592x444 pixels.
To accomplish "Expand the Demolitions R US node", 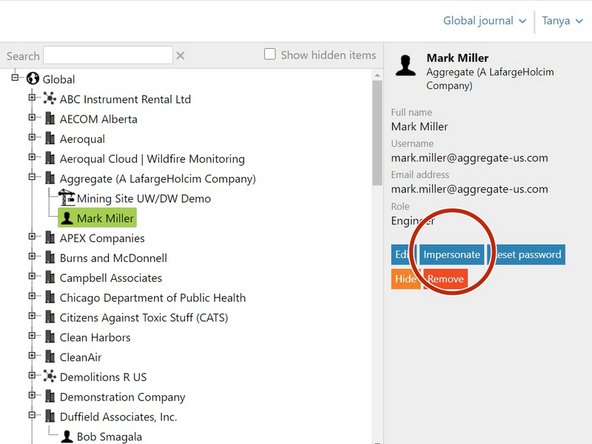I will (32, 375).
